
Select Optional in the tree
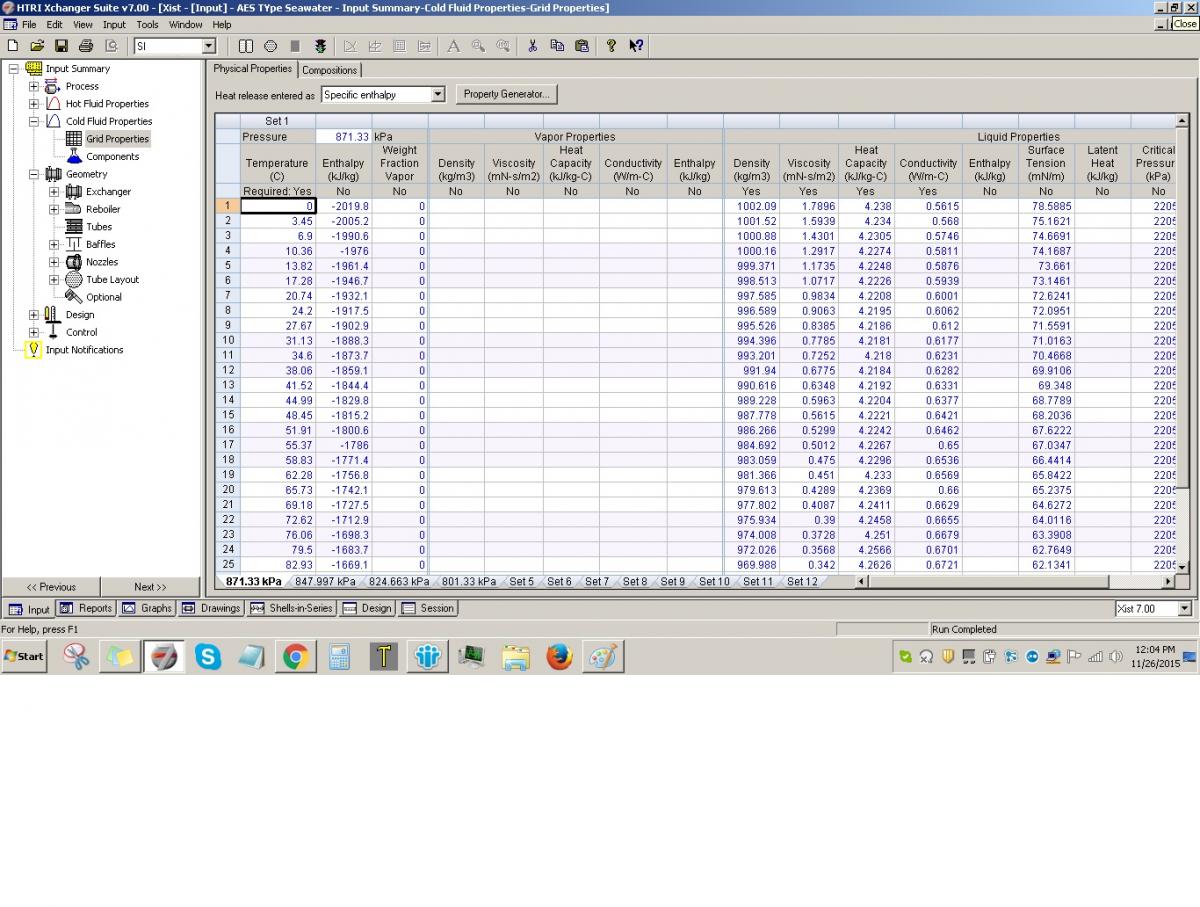(x=104, y=297)
